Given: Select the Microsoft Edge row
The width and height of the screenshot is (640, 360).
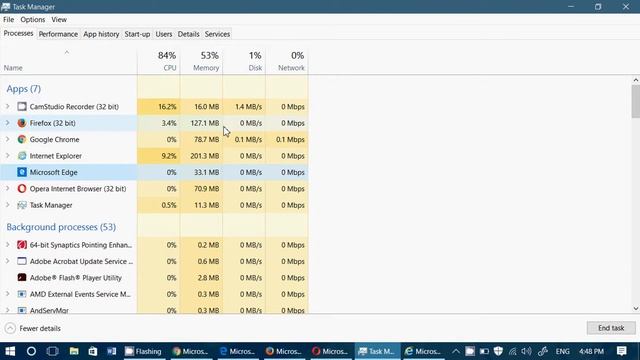Looking at the screenshot, I should point(154,172).
